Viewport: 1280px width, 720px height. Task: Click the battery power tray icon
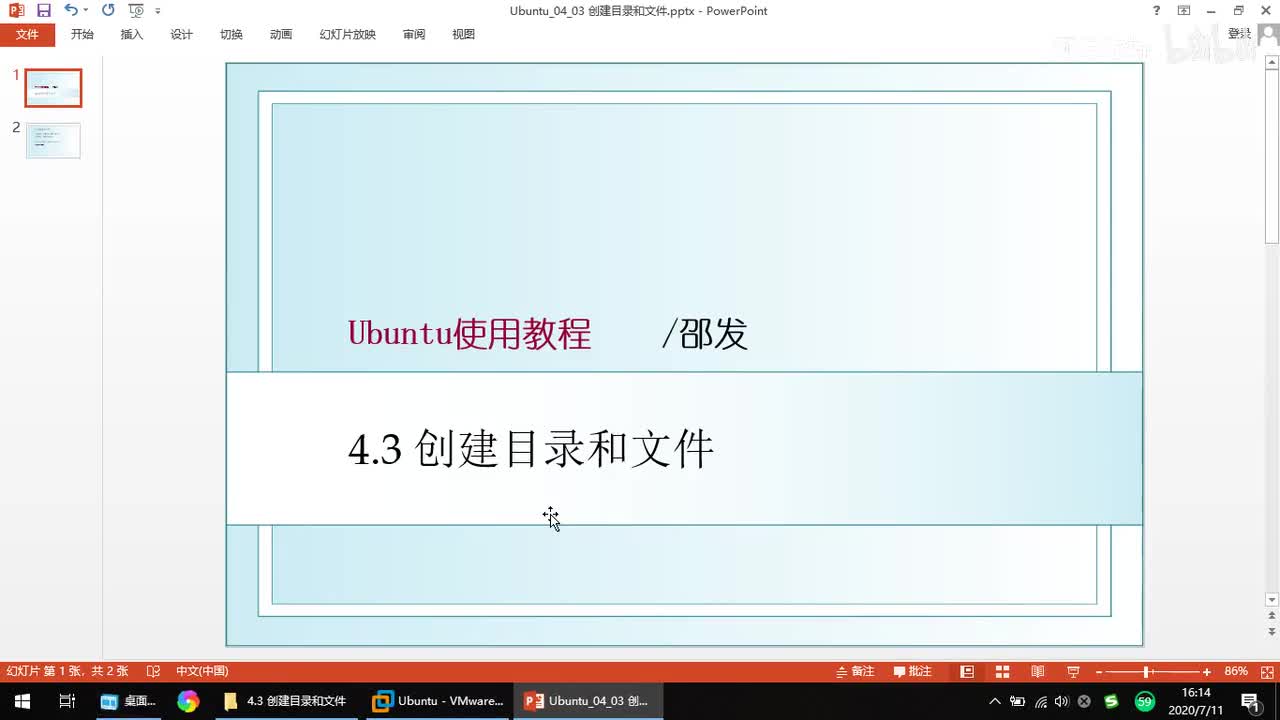click(1018, 701)
